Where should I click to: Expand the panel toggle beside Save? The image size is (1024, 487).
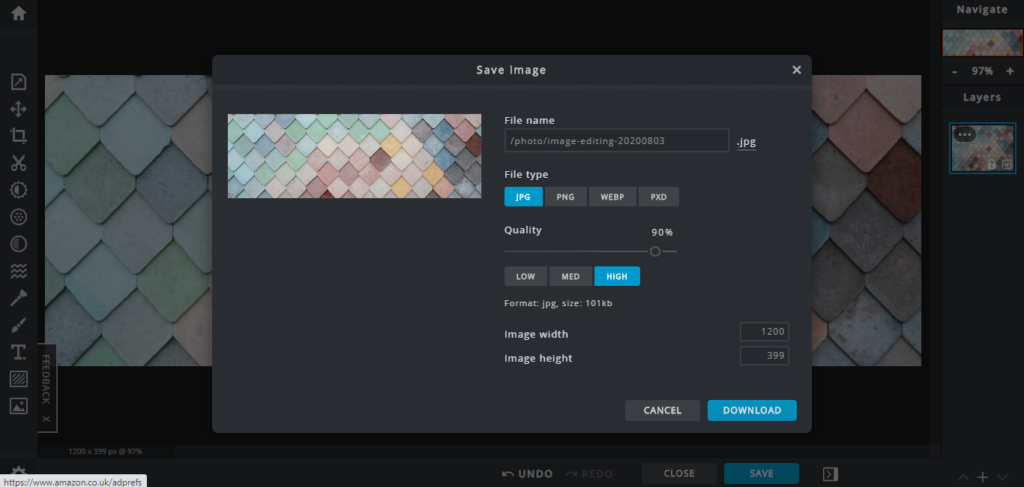pos(830,474)
